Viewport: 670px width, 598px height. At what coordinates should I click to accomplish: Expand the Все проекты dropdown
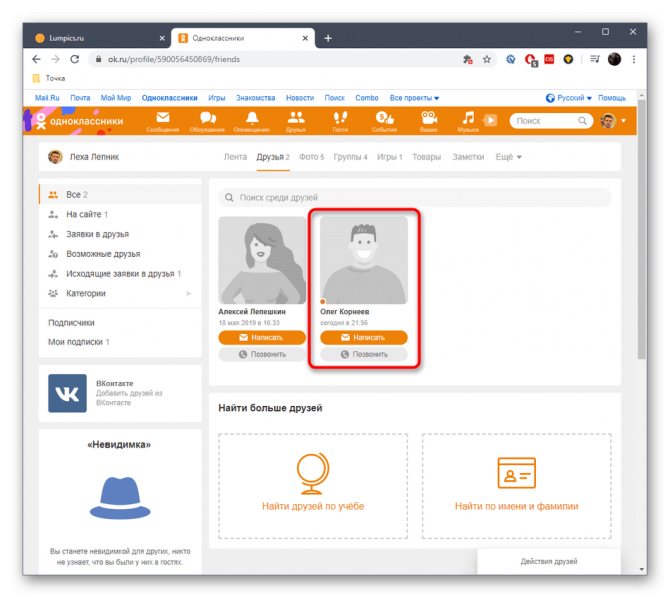tap(414, 98)
